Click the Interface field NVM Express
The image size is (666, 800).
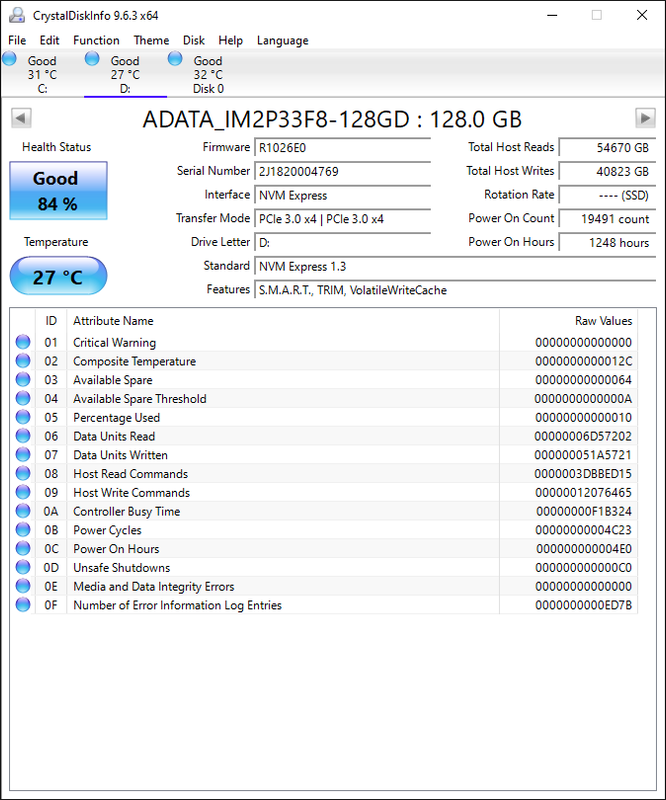pyautogui.click(x=342, y=195)
